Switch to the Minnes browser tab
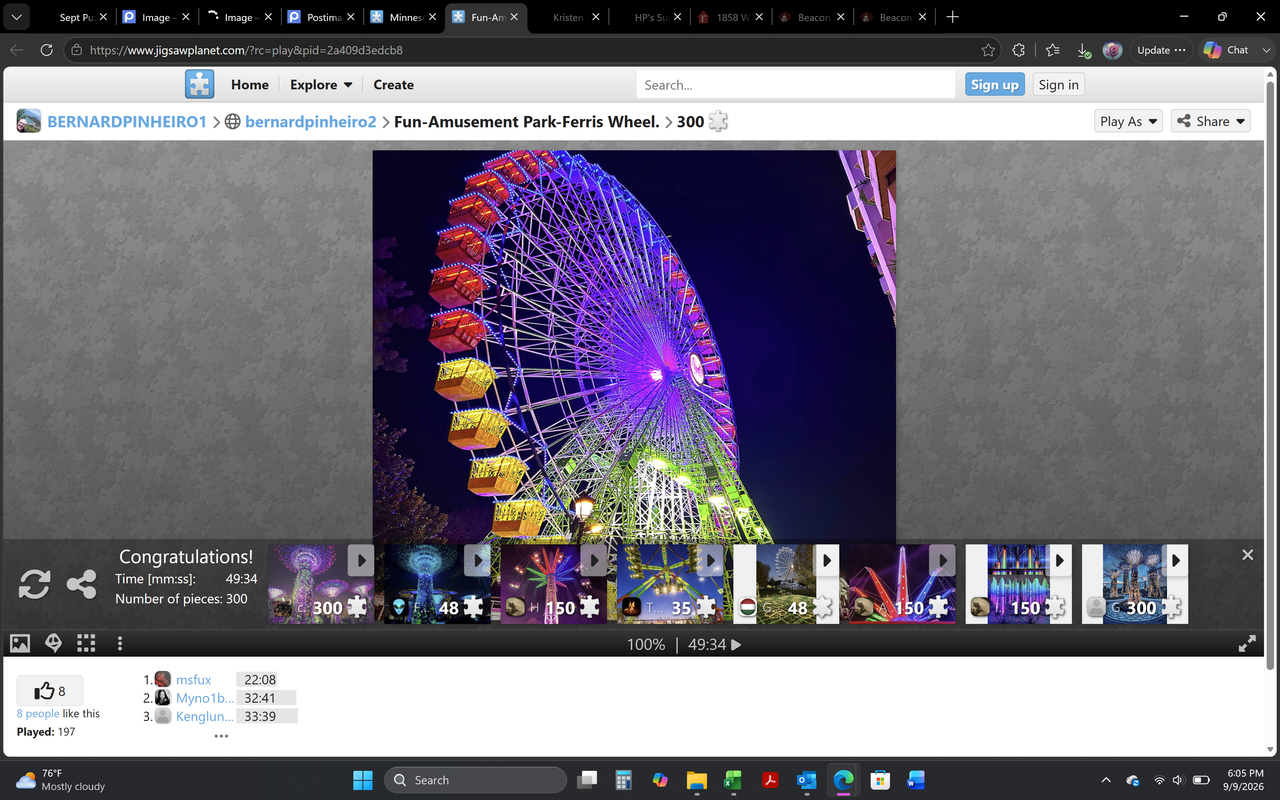The height and width of the screenshot is (800, 1280). pyautogui.click(x=402, y=17)
